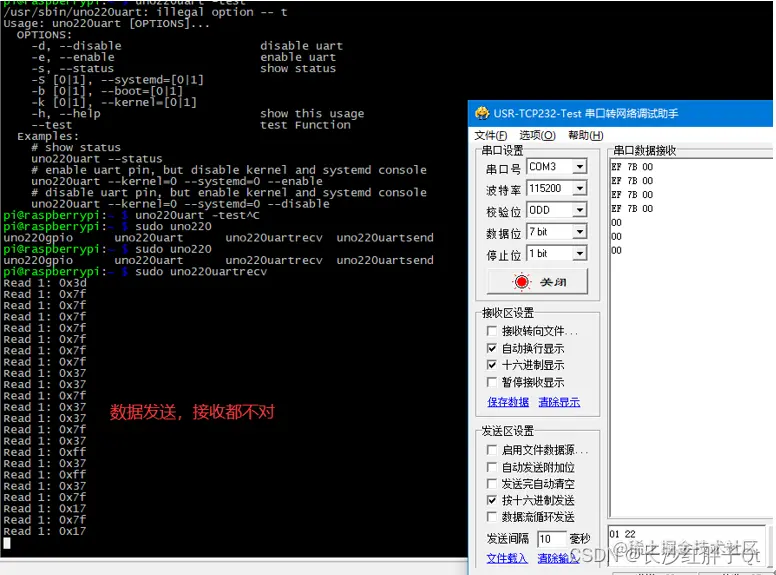
Task: Open the 文件(F) menu
Action: click(490, 135)
